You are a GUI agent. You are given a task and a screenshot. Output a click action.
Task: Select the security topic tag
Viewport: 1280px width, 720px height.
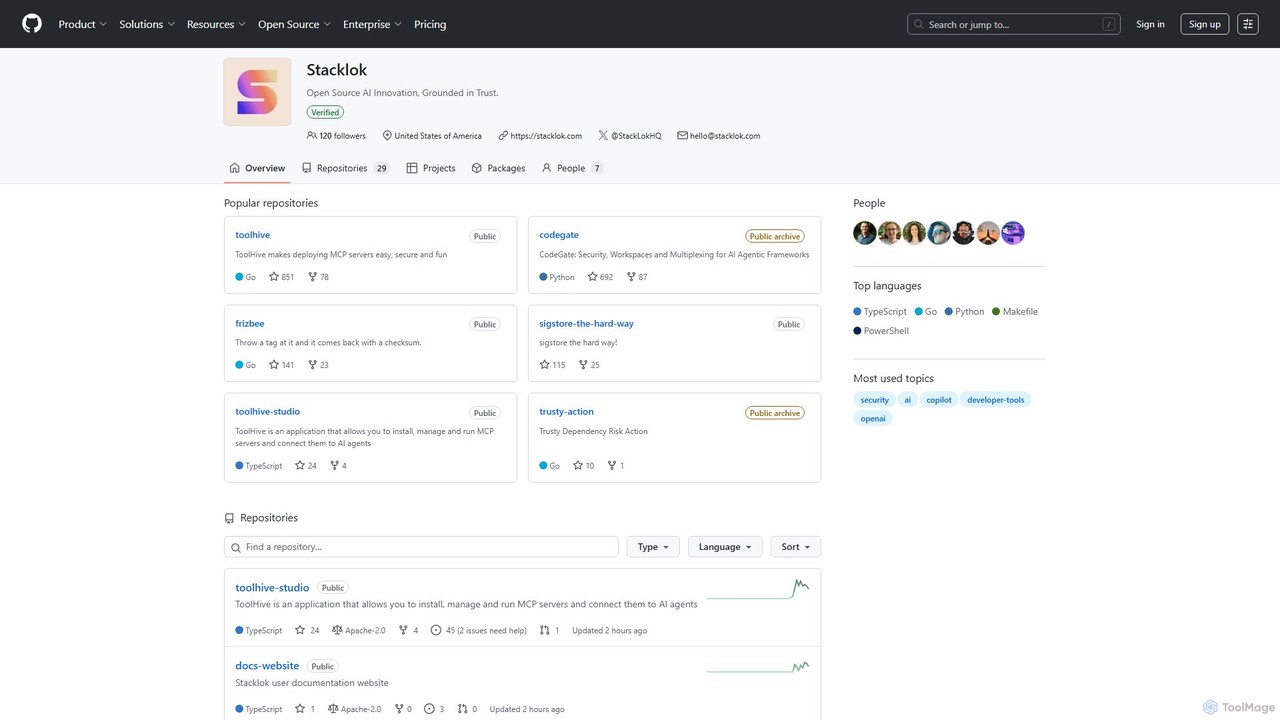coord(875,400)
